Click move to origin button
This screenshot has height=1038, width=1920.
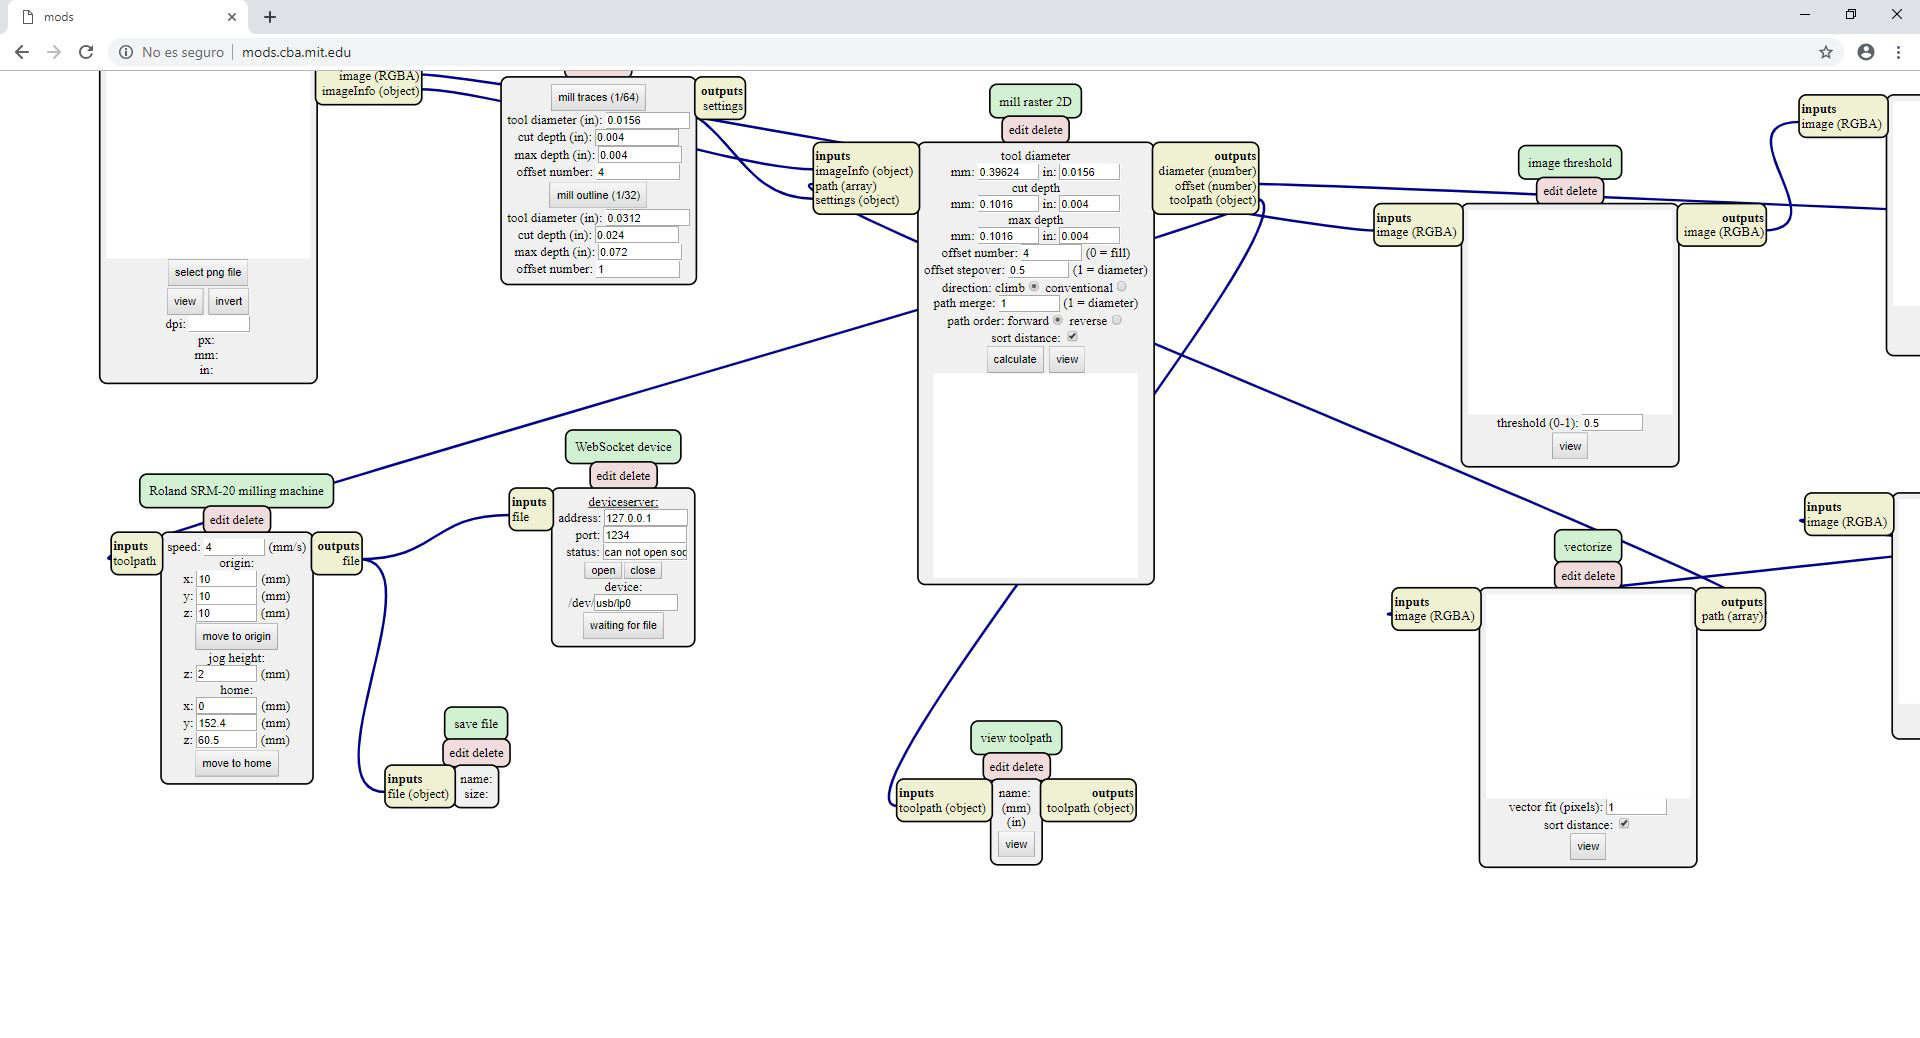coord(236,636)
